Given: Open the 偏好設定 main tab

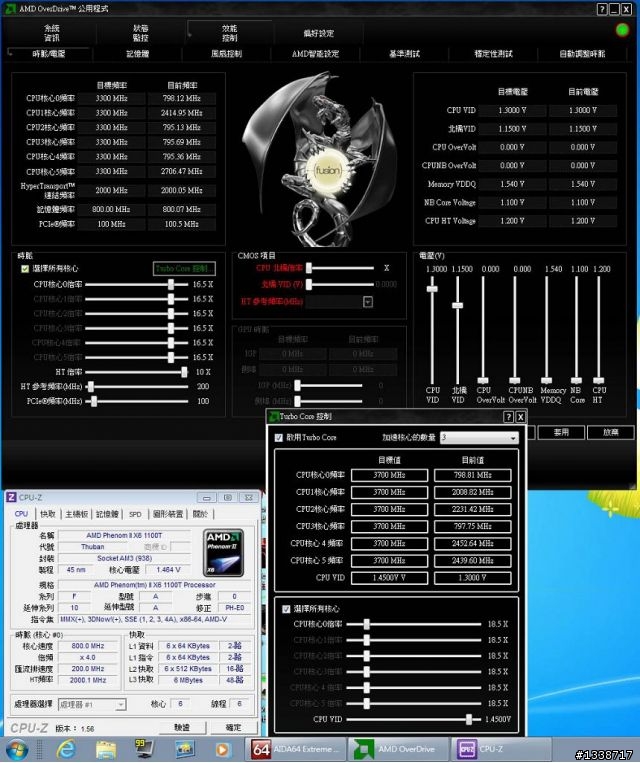Looking at the screenshot, I should pyautogui.click(x=318, y=33).
